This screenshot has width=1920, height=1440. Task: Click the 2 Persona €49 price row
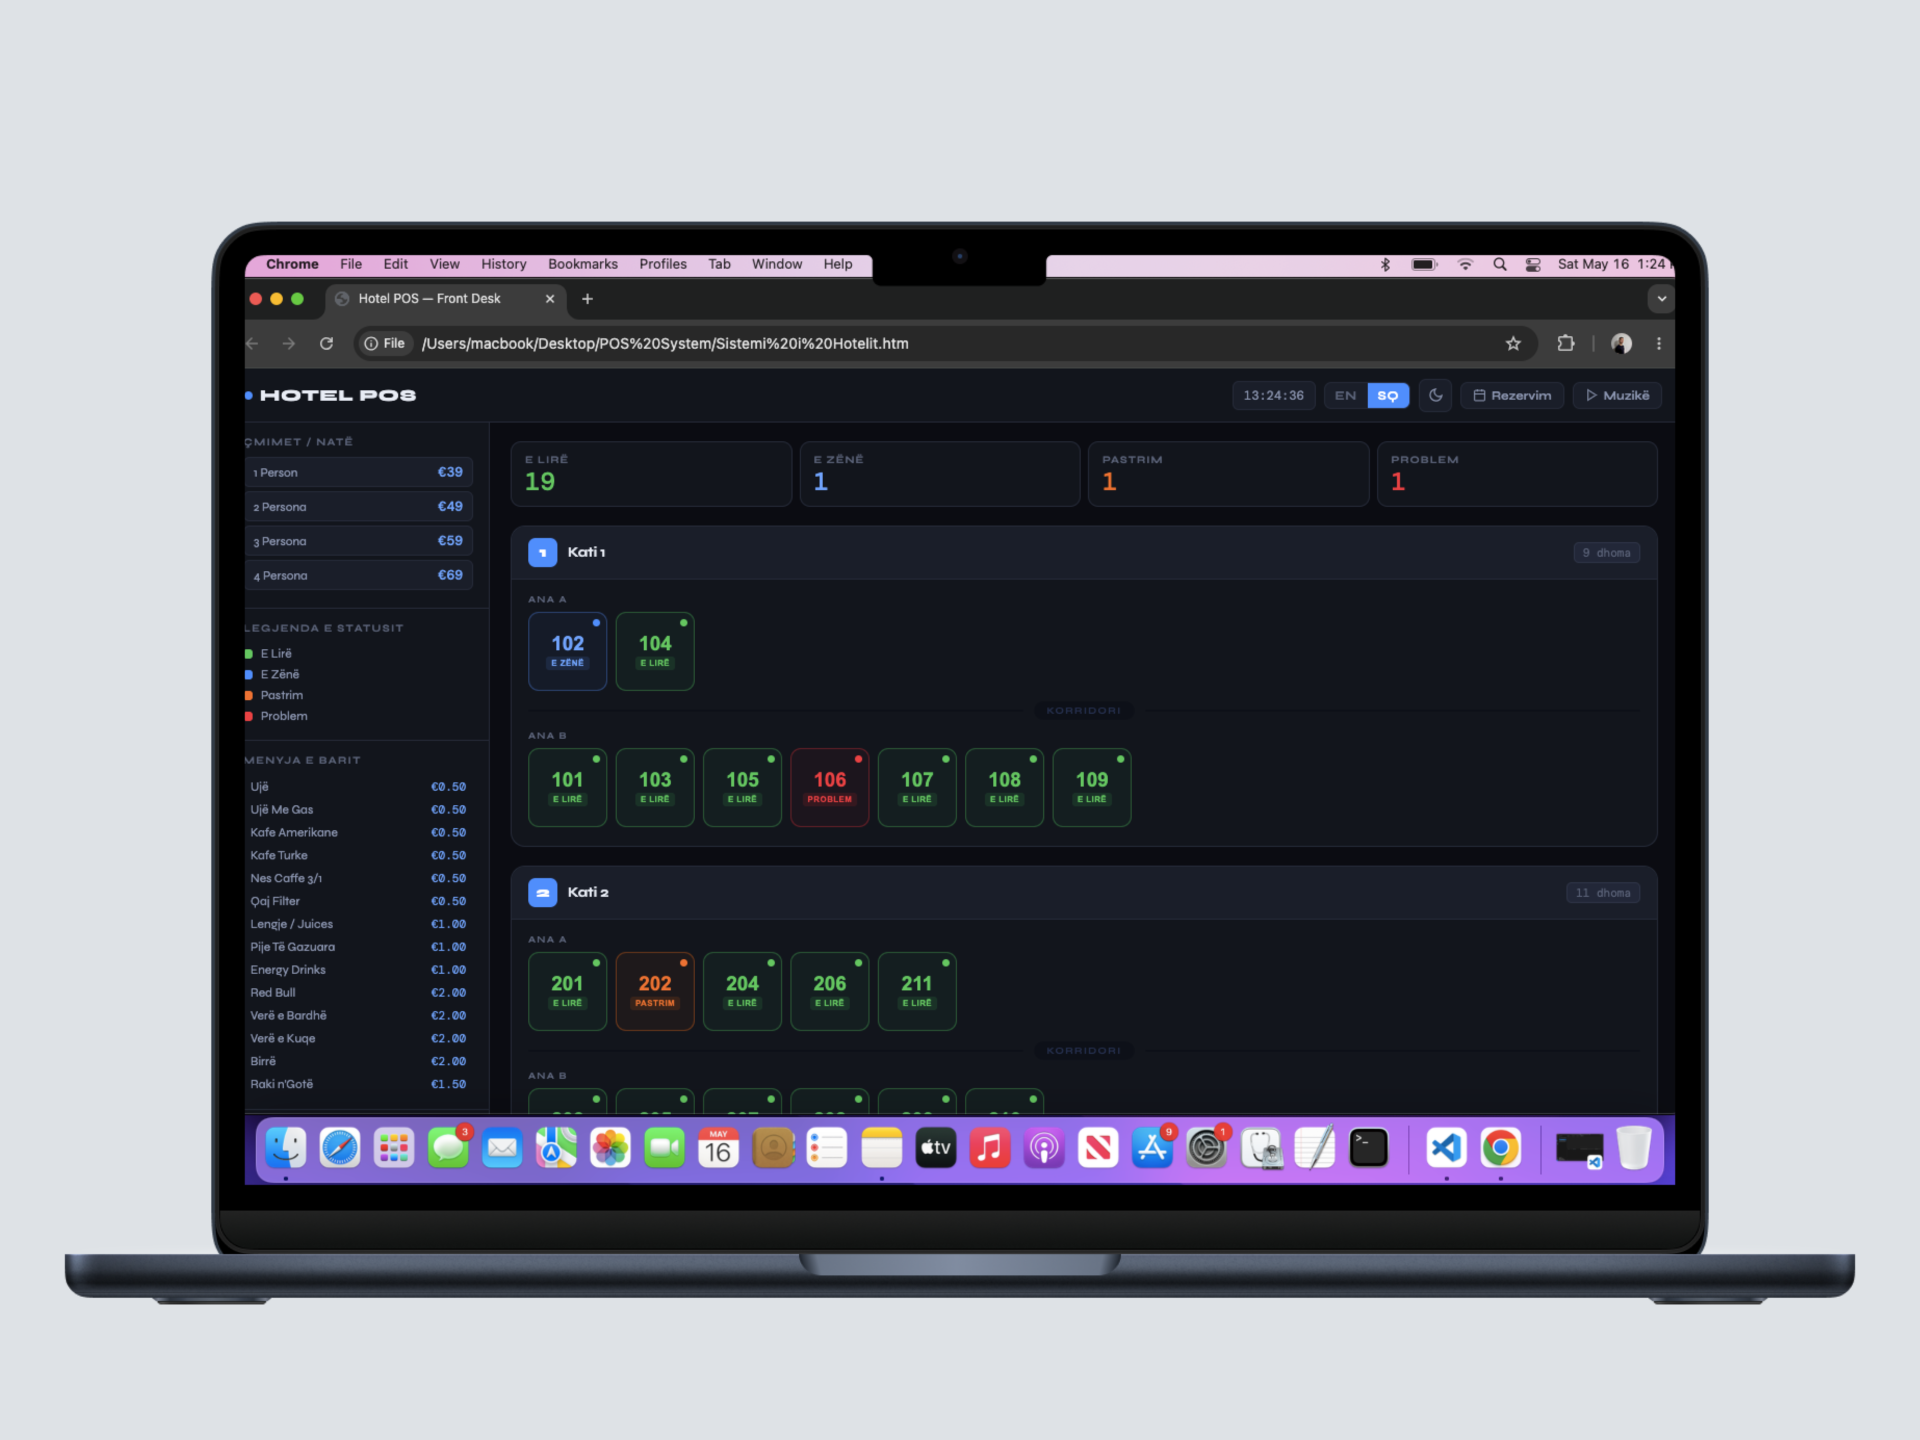click(x=359, y=506)
